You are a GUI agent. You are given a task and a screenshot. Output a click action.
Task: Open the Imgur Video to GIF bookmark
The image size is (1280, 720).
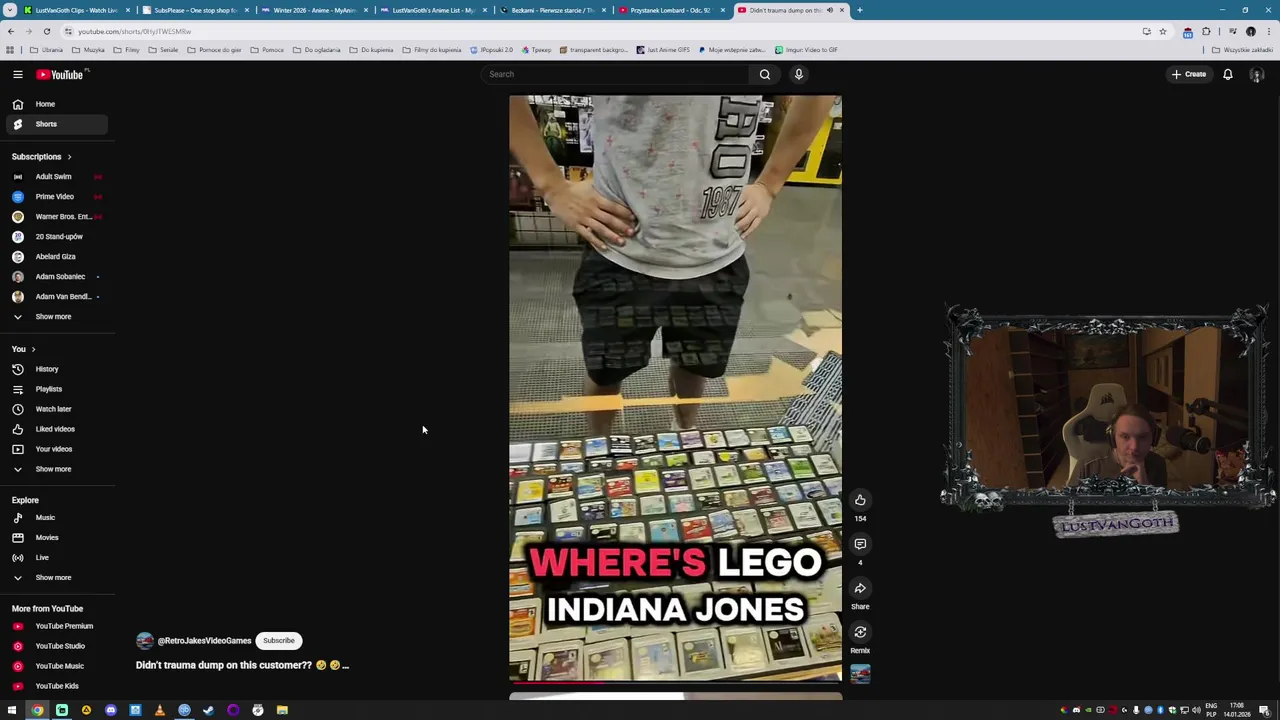pyautogui.click(x=806, y=50)
